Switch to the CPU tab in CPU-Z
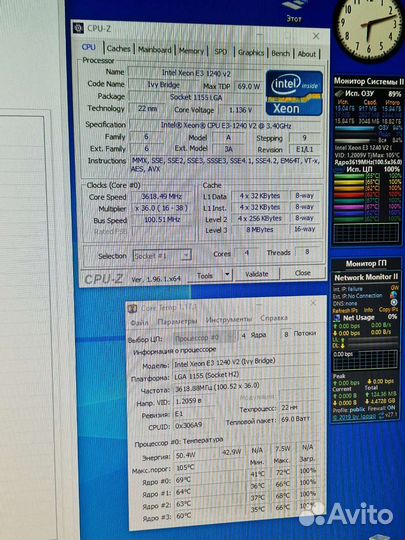The width and height of the screenshot is (405, 540). (x=89, y=47)
